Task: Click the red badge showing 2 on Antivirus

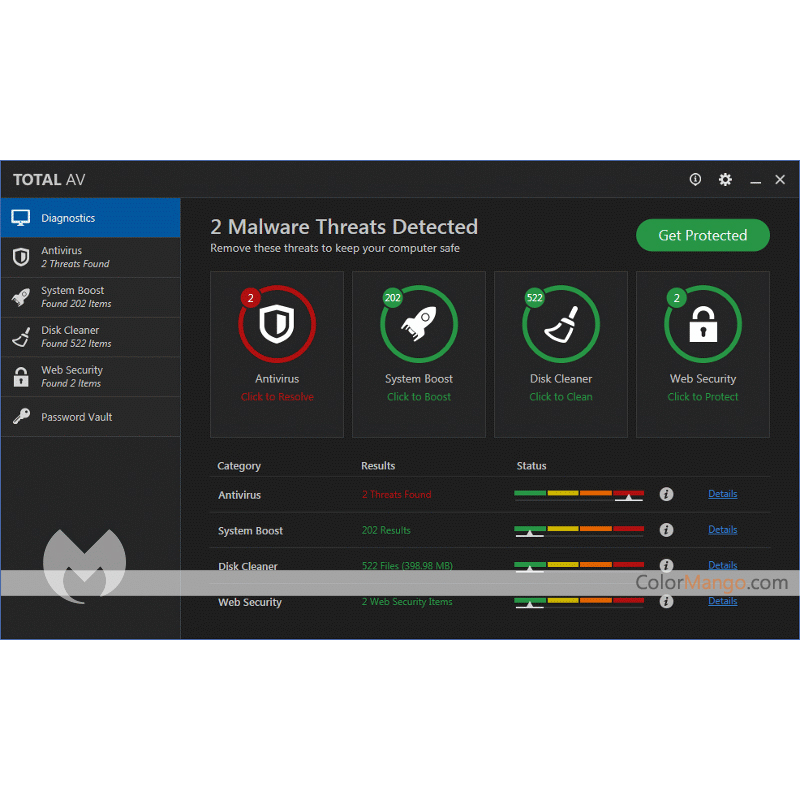Action: tap(251, 298)
